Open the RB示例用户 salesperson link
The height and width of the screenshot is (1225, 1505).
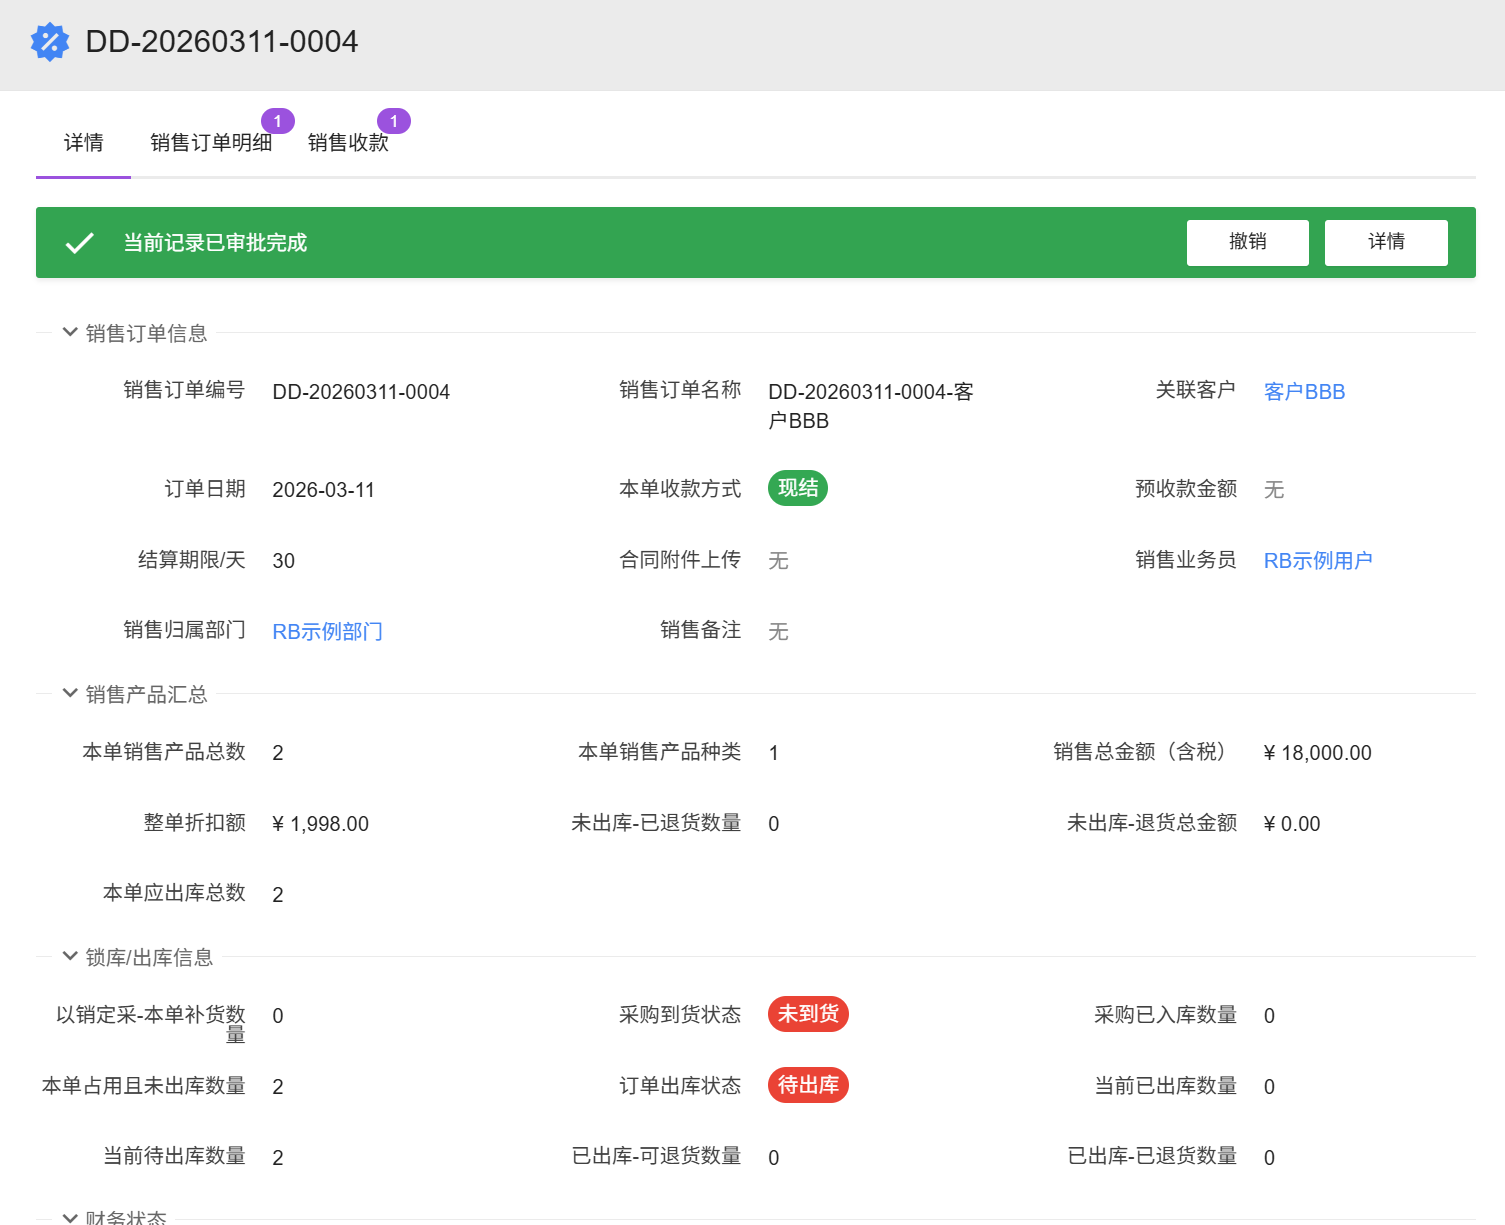click(x=1317, y=561)
